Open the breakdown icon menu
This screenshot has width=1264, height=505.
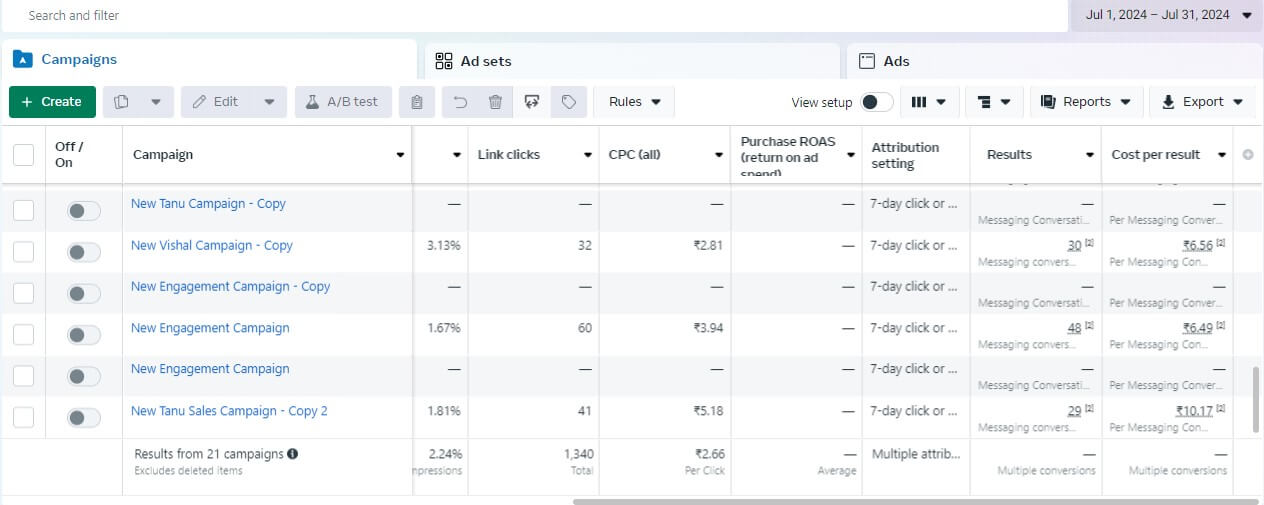tap(994, 102)
